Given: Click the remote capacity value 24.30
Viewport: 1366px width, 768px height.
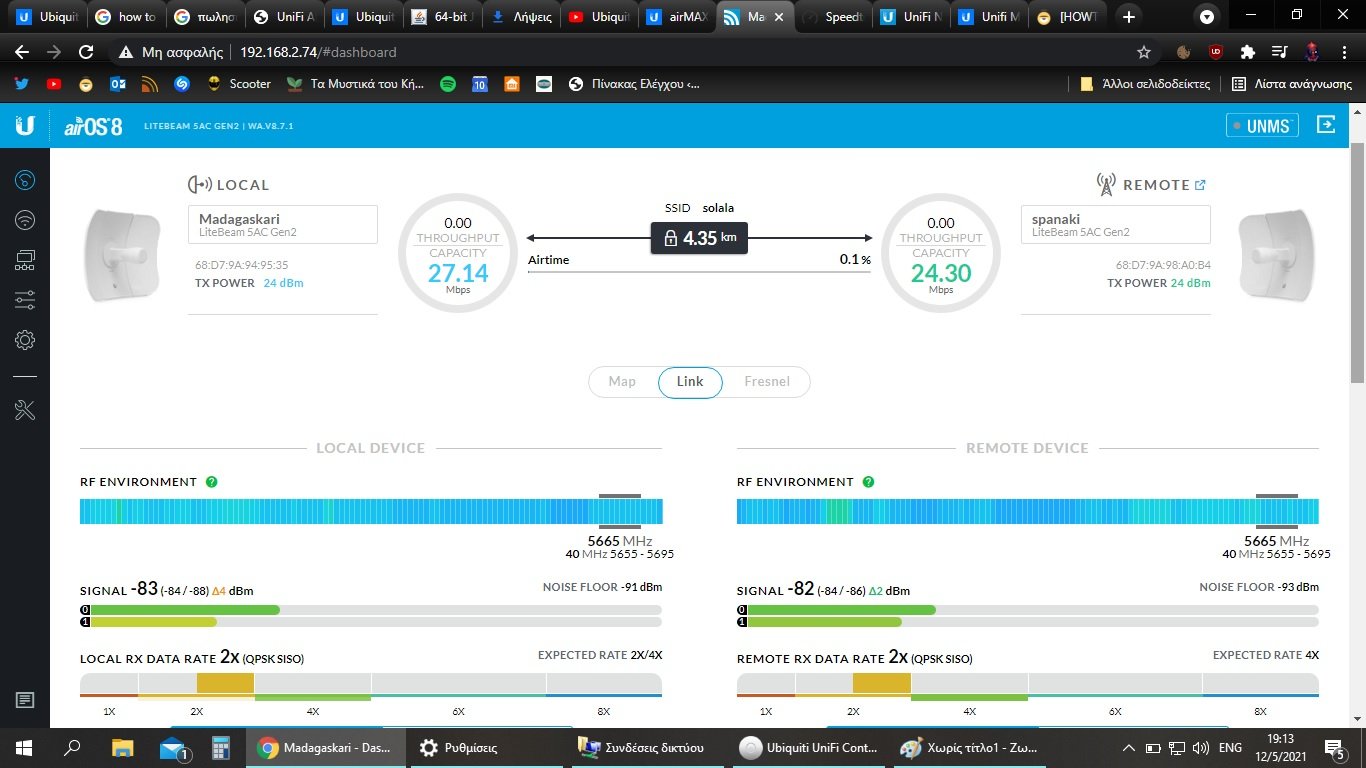Looking at the screenshot, I should (941, 273).
